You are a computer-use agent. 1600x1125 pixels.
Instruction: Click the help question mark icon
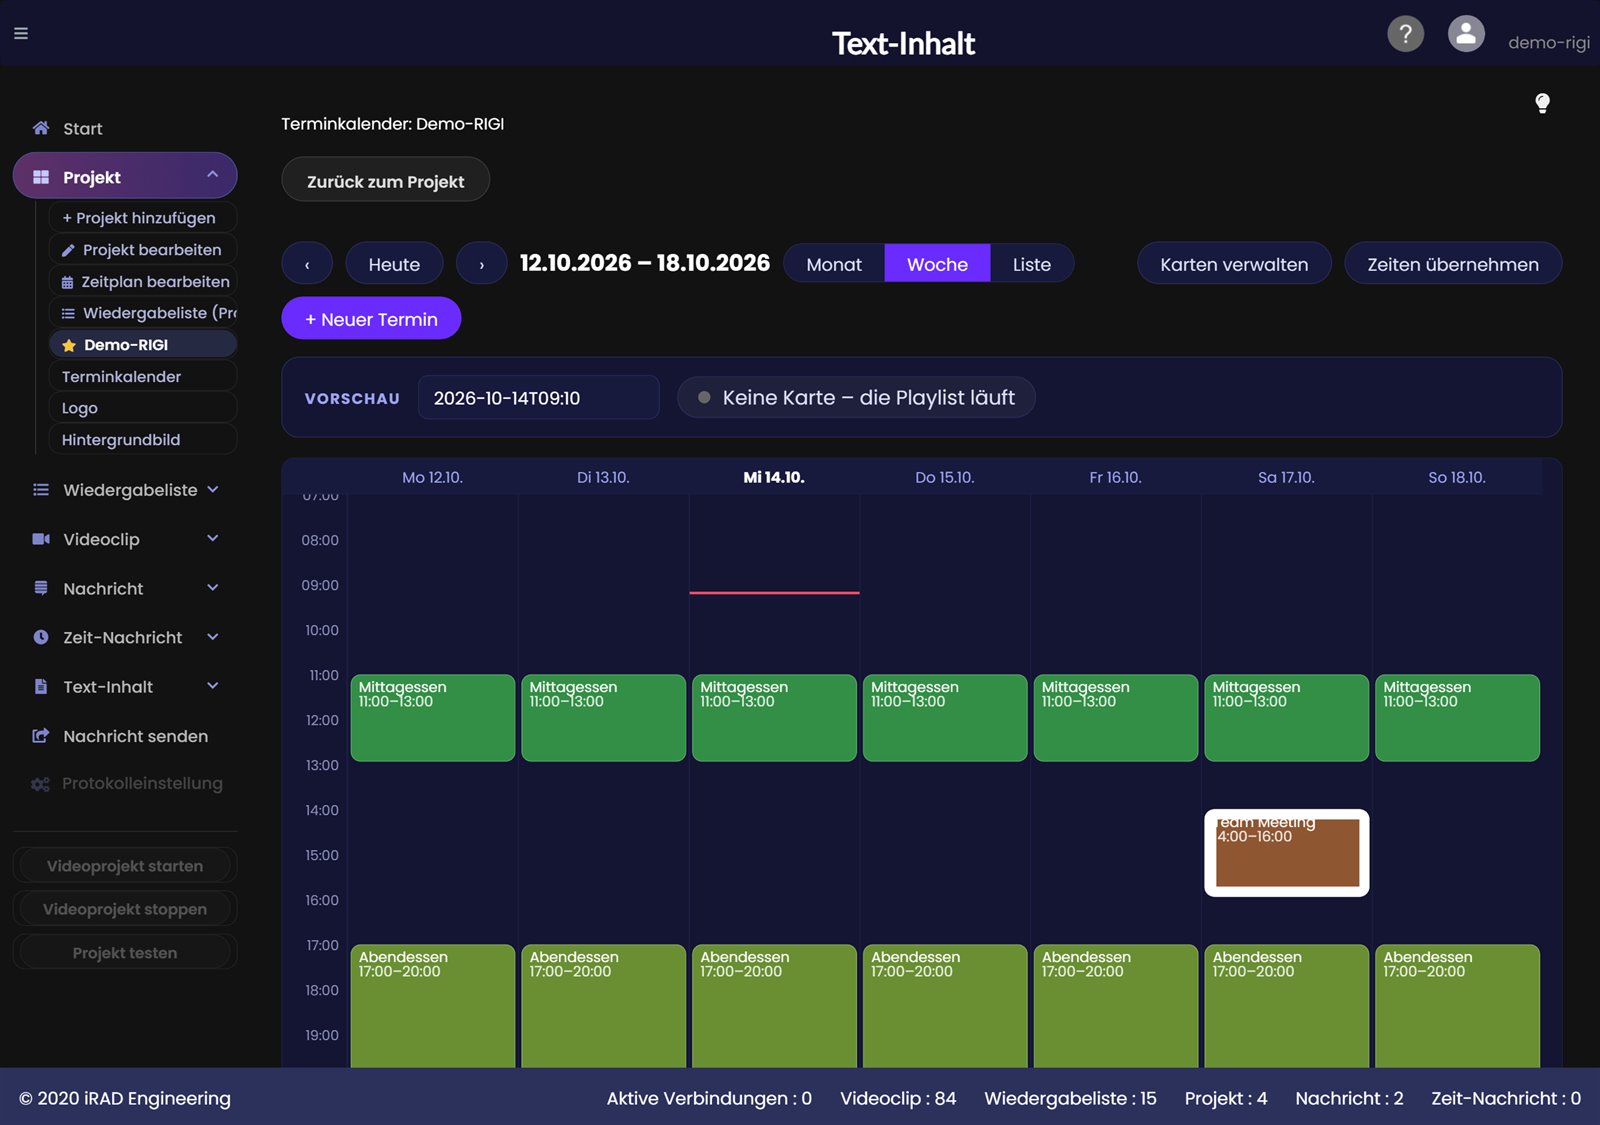click(x=1405, y=34)
